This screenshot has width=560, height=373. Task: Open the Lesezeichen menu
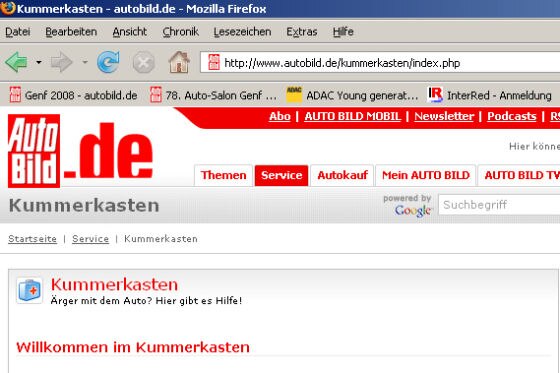[x=242, y=32]
